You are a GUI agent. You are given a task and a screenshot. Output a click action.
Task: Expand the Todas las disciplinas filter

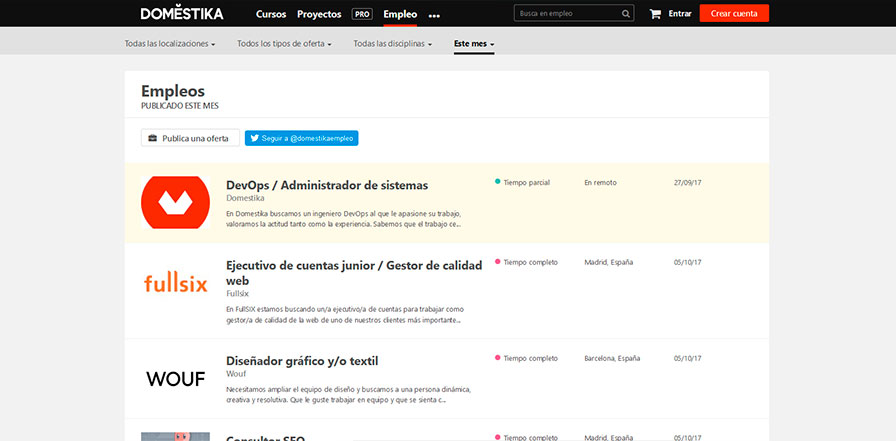point(393,43)
